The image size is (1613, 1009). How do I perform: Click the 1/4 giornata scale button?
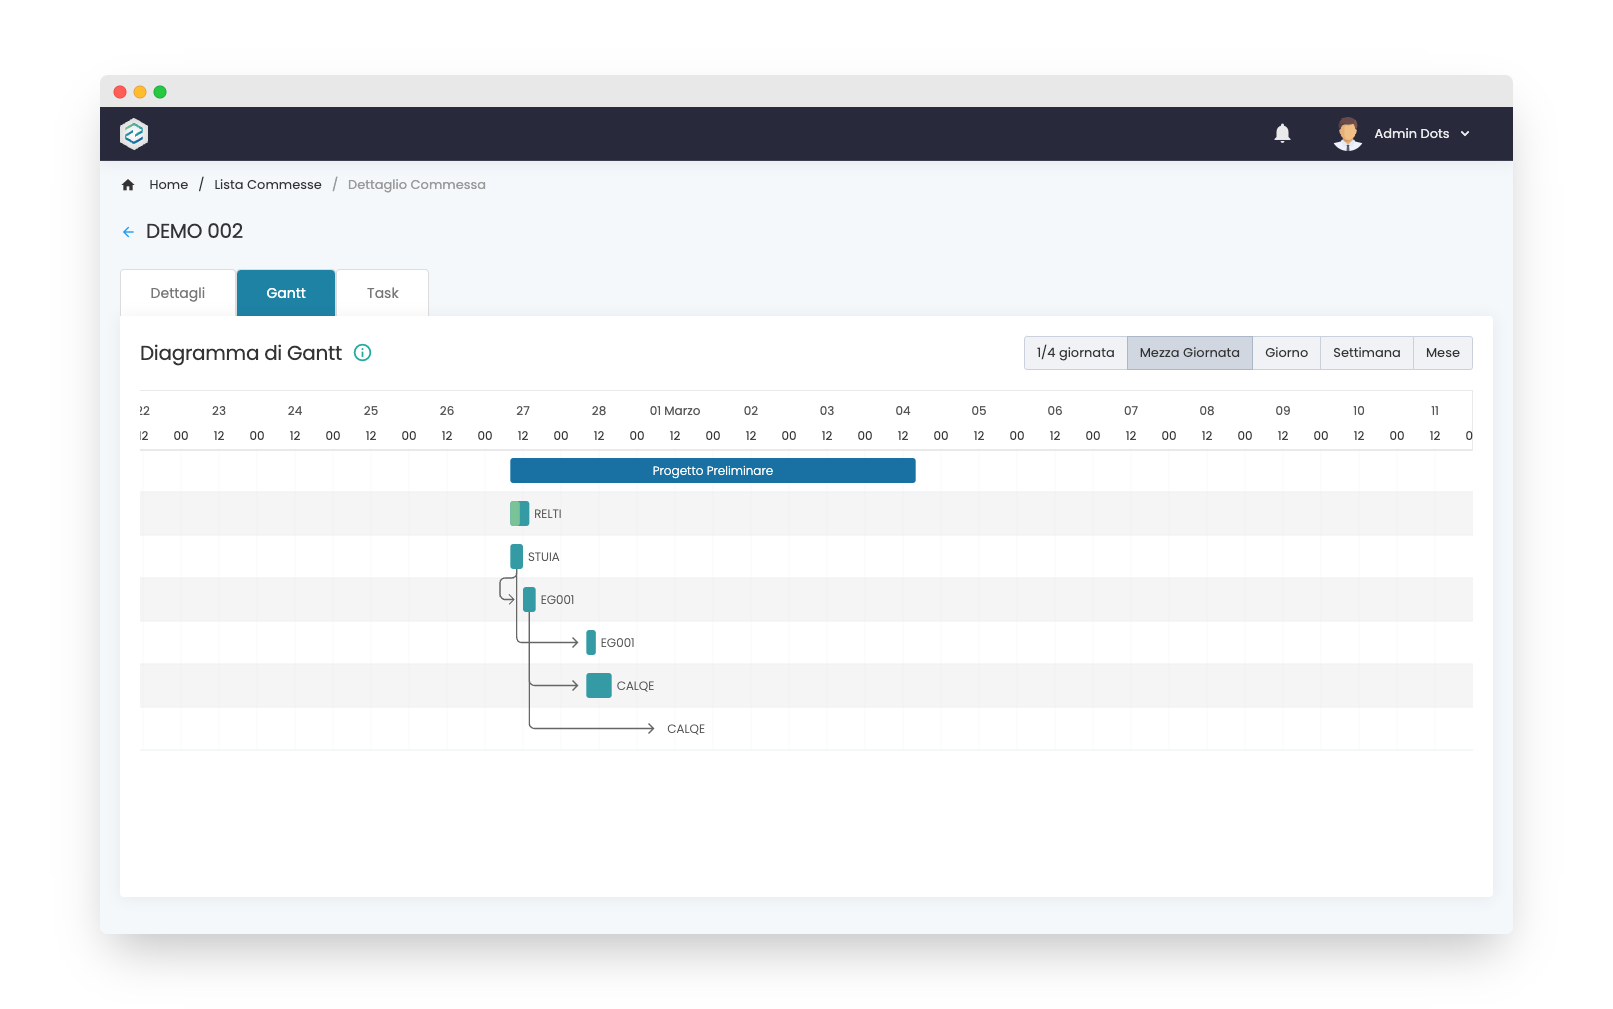tap(1075, 352)
